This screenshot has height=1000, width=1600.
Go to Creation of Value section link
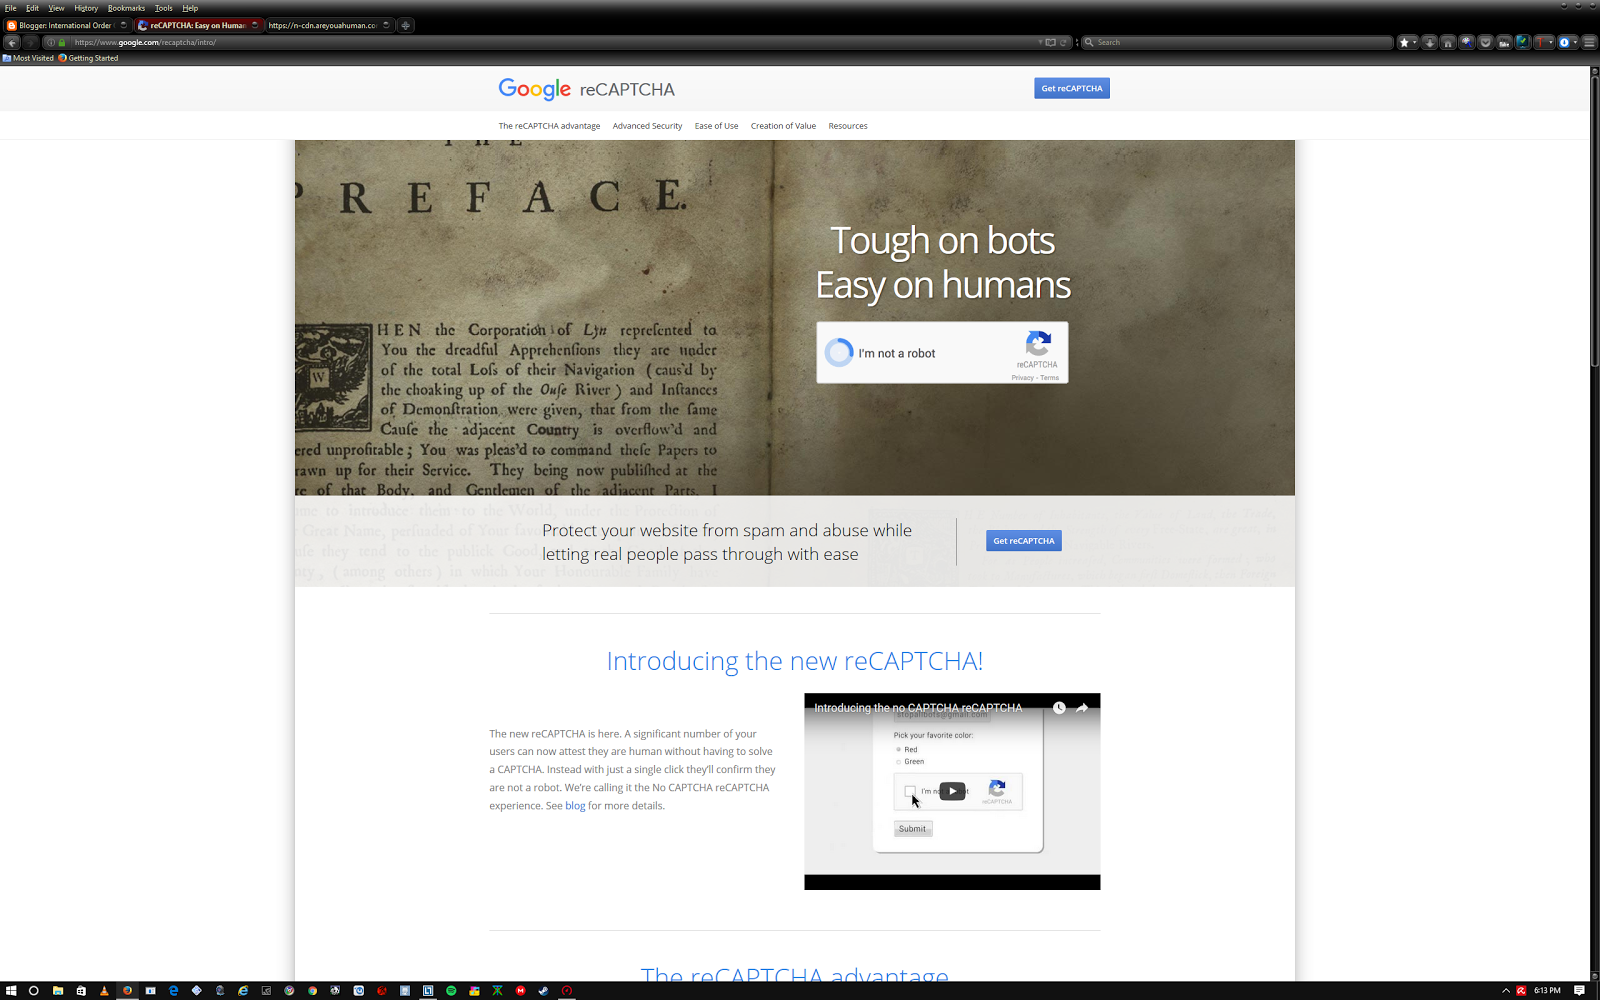(783, 126)
